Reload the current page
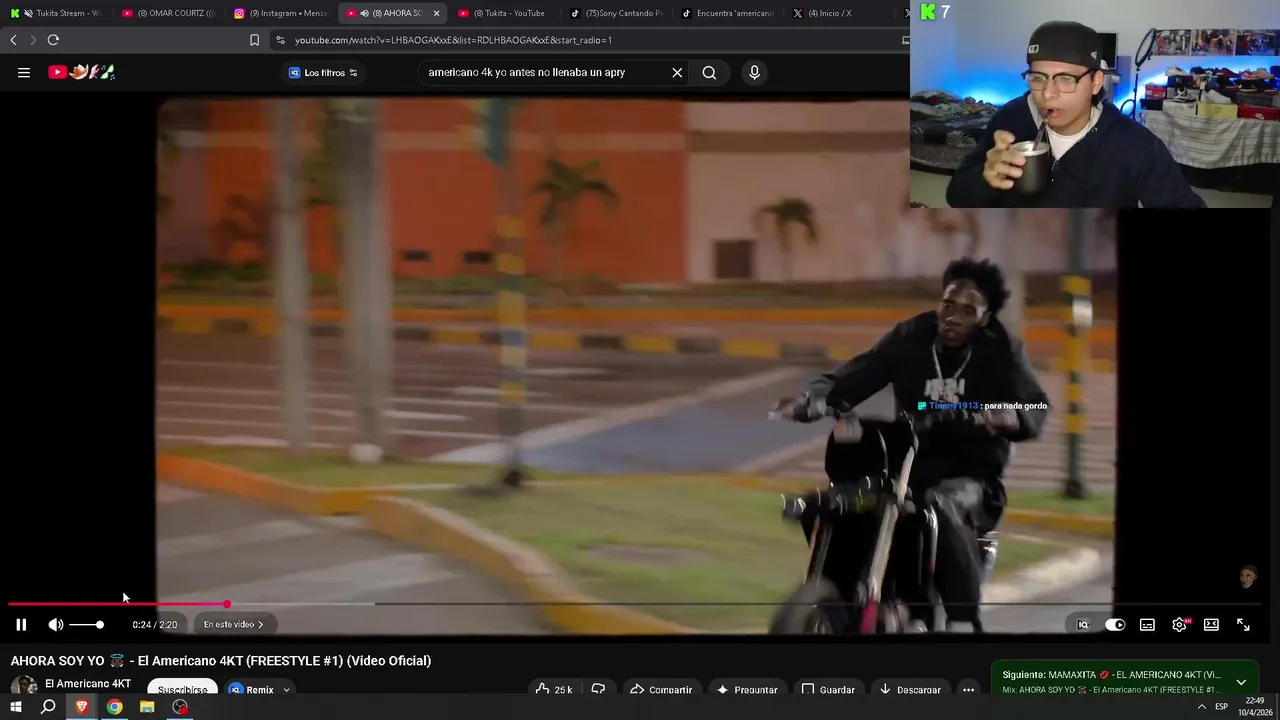1280x720 pixels. coord(53,40)
